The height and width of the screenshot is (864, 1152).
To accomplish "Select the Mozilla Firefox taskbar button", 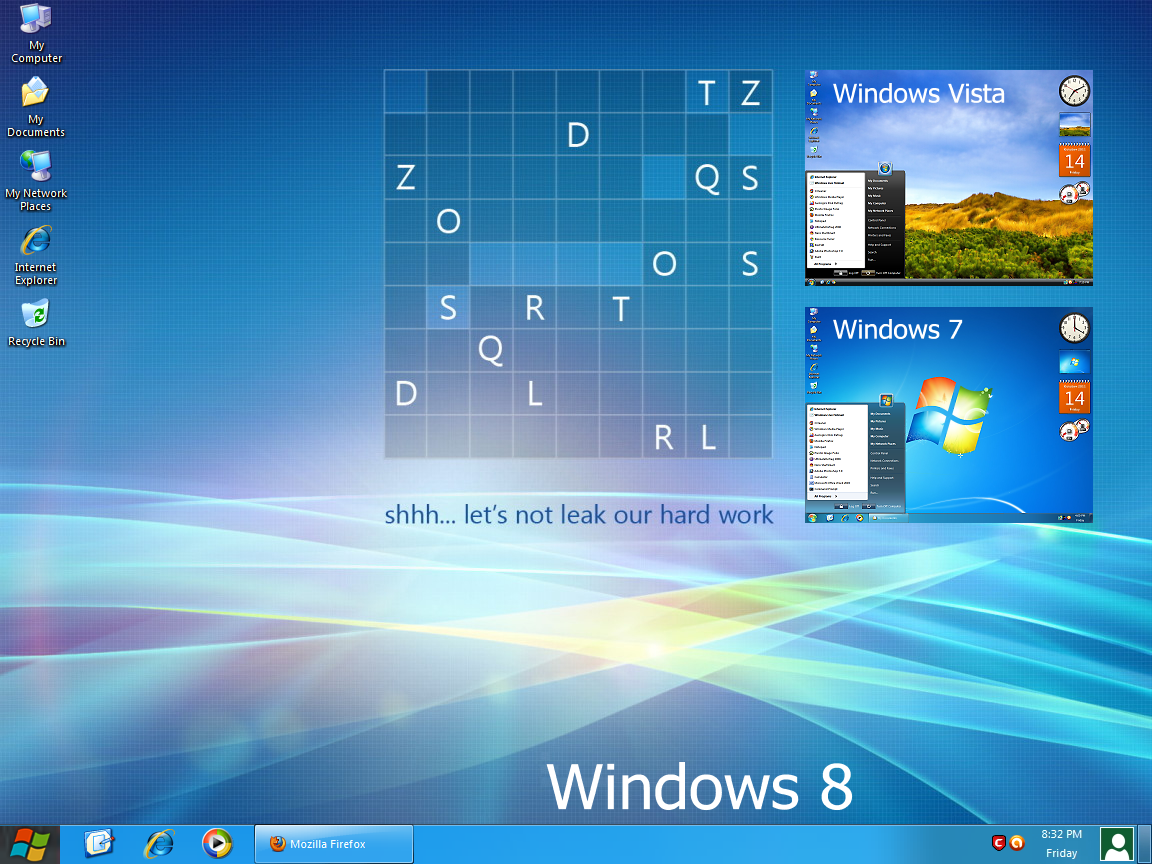I will click(x=333, y=843).
